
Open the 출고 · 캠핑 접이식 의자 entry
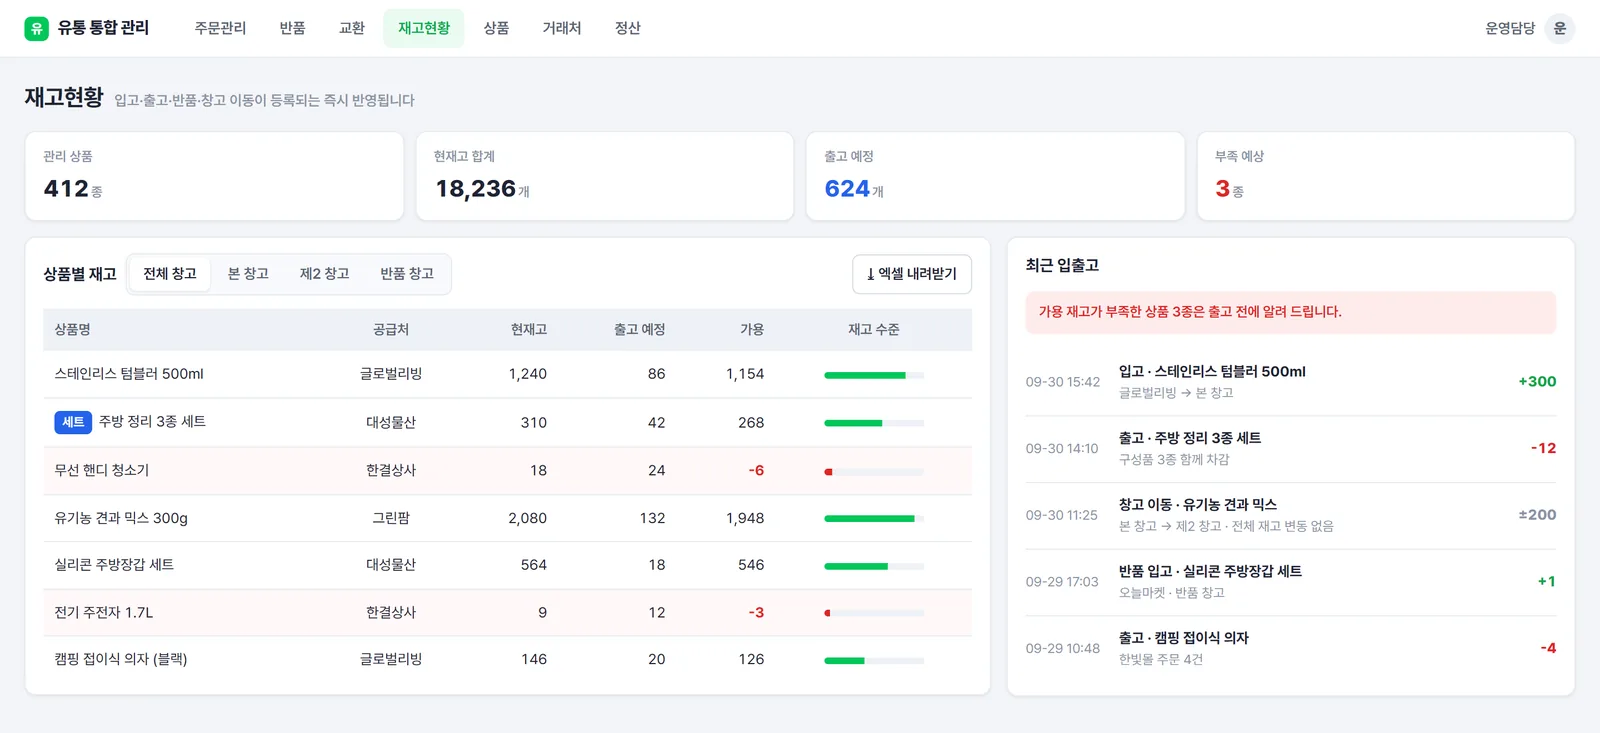(1291, 648)
